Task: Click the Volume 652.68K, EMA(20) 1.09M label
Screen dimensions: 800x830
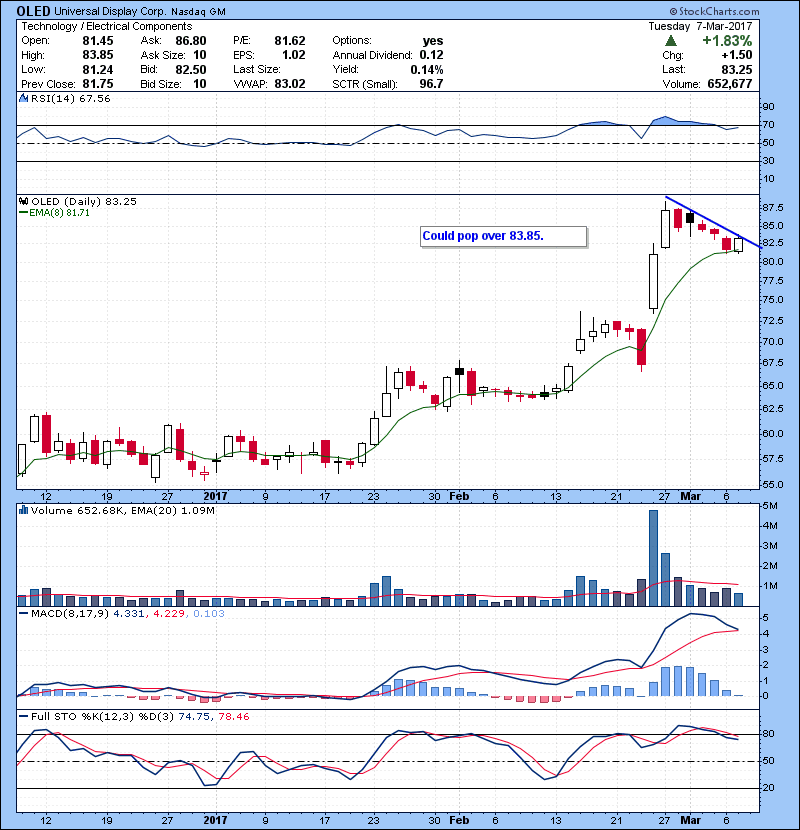Action: (123, 511)
